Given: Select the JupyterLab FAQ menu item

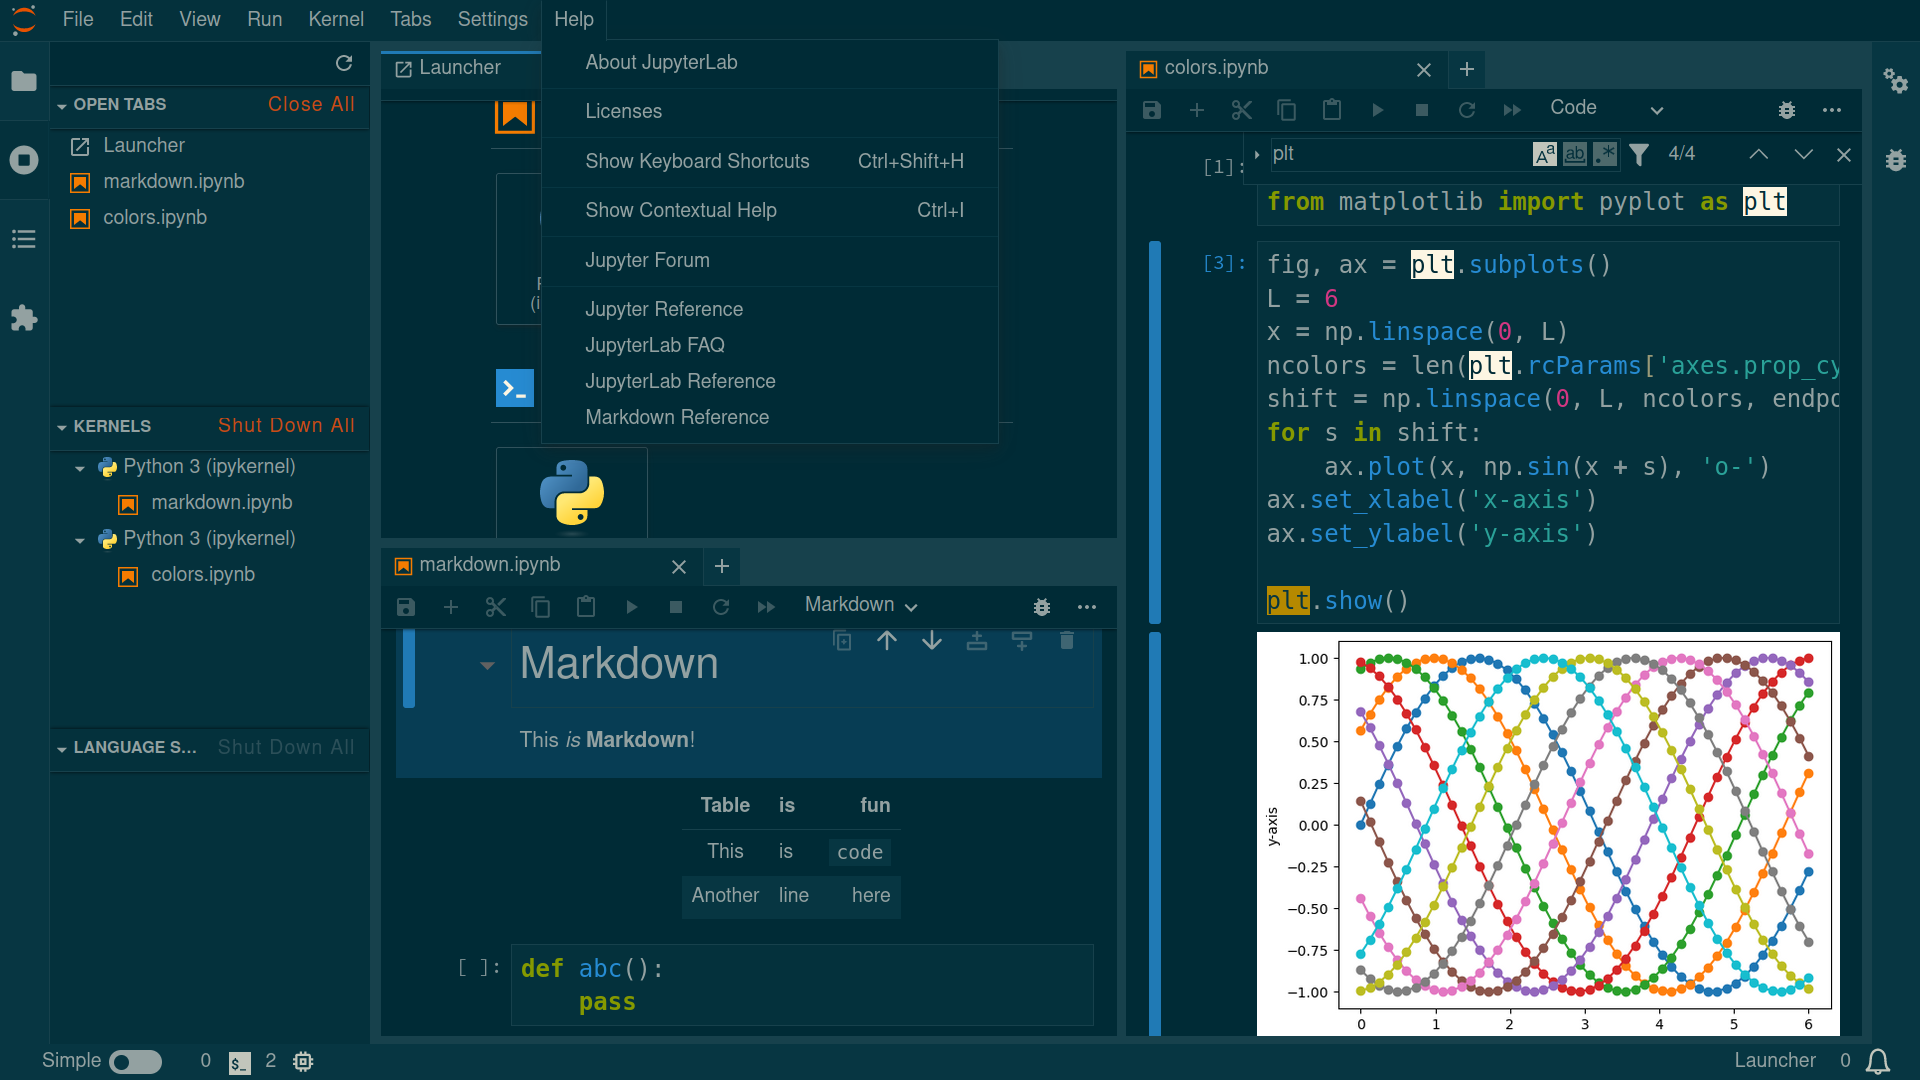Looking at the screenshot, I should click(655, 344).
